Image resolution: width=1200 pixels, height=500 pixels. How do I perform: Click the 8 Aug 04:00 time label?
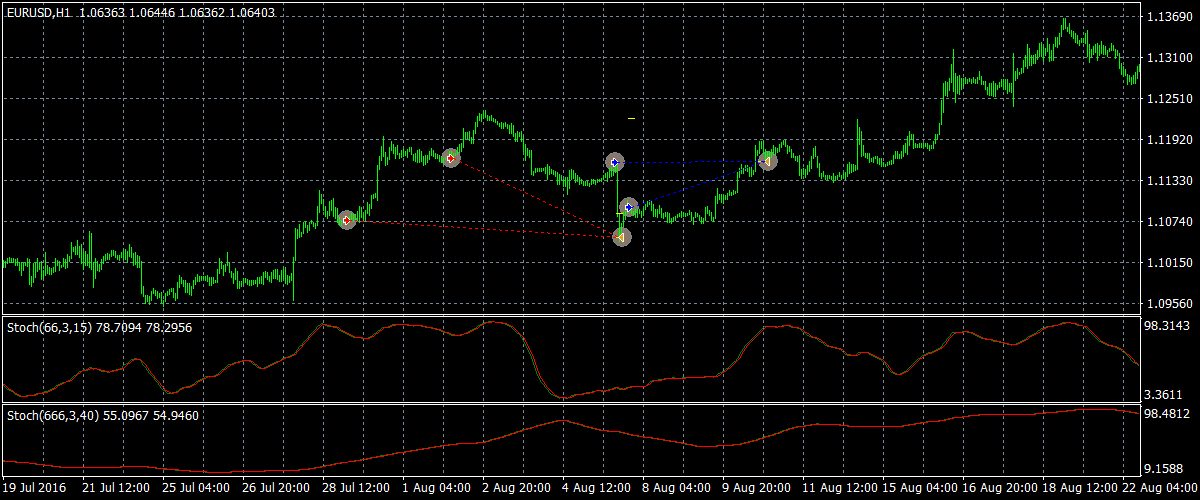click(x=676, y=489)
